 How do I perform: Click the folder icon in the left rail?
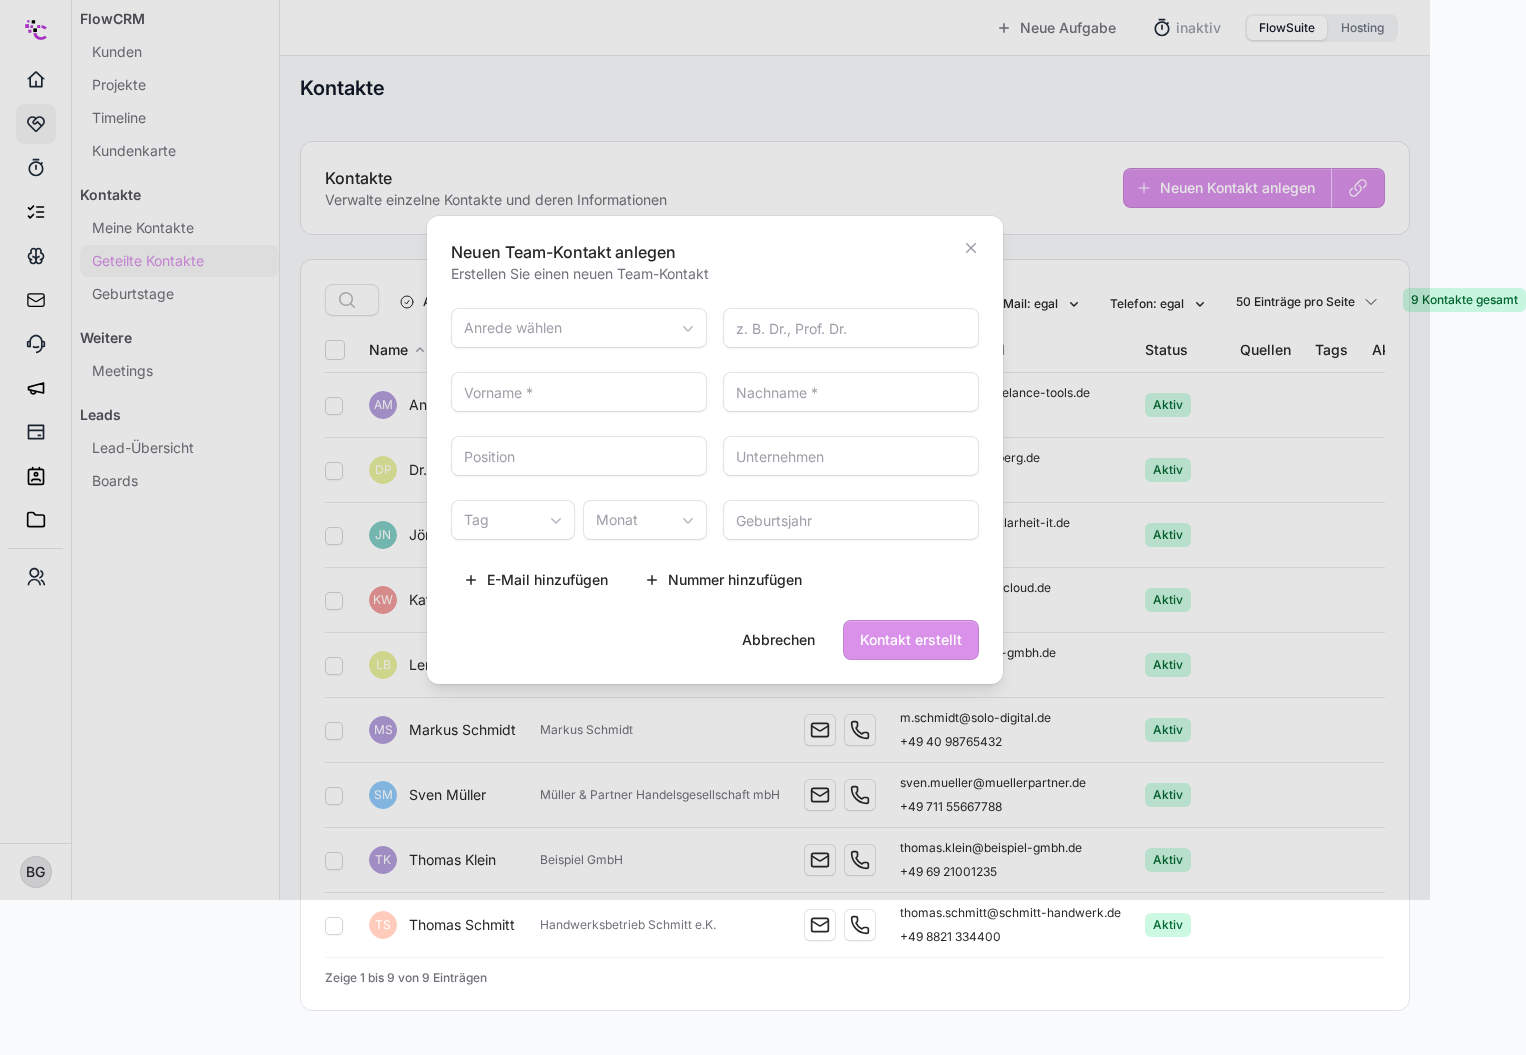point(36,519)
